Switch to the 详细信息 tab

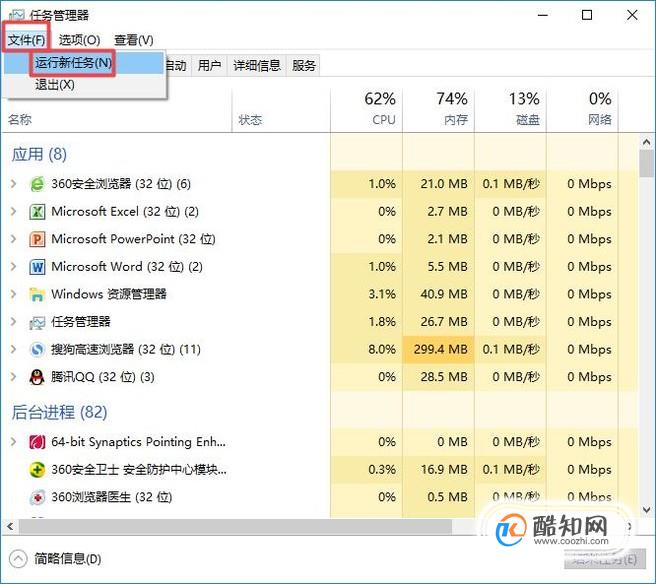256,66
